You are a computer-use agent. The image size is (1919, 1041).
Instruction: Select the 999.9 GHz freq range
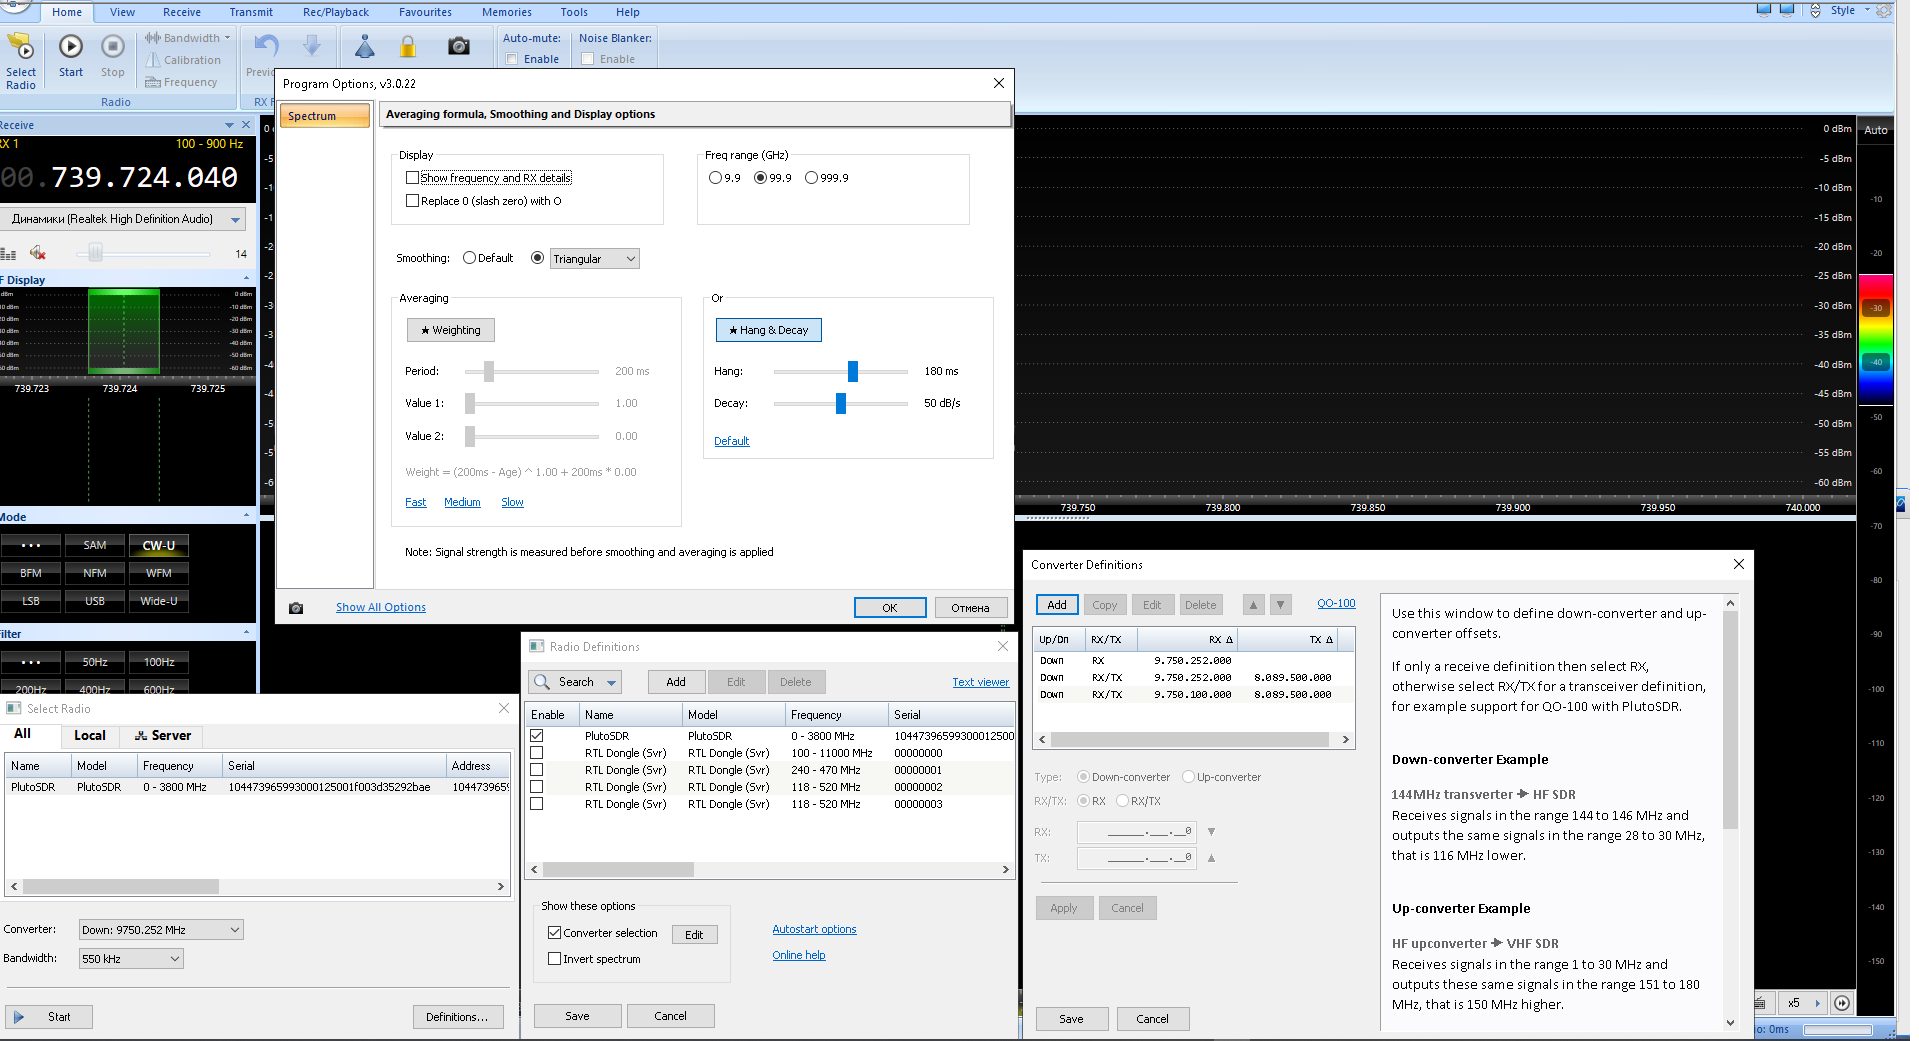click(x=811, y=178)
